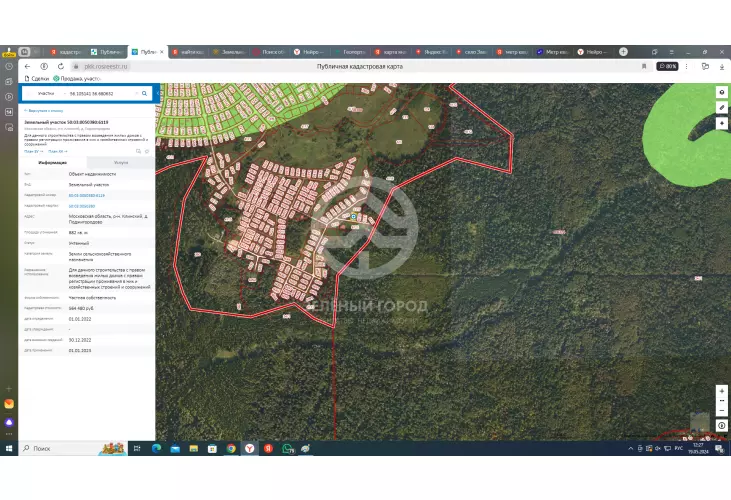Open the sidebar screencast icon
Viewport: 731px width, 500px height.
9,127
